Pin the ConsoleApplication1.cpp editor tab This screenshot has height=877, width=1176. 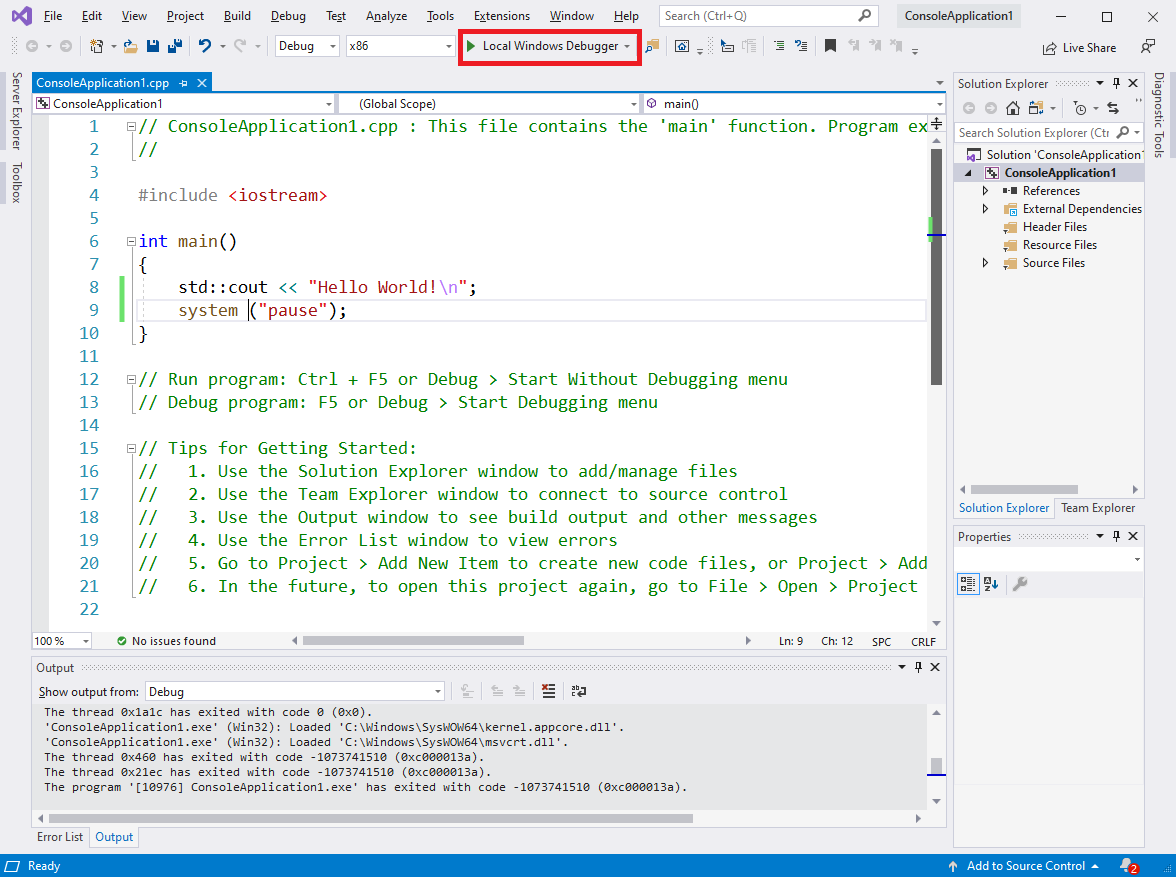pos(183,83)
